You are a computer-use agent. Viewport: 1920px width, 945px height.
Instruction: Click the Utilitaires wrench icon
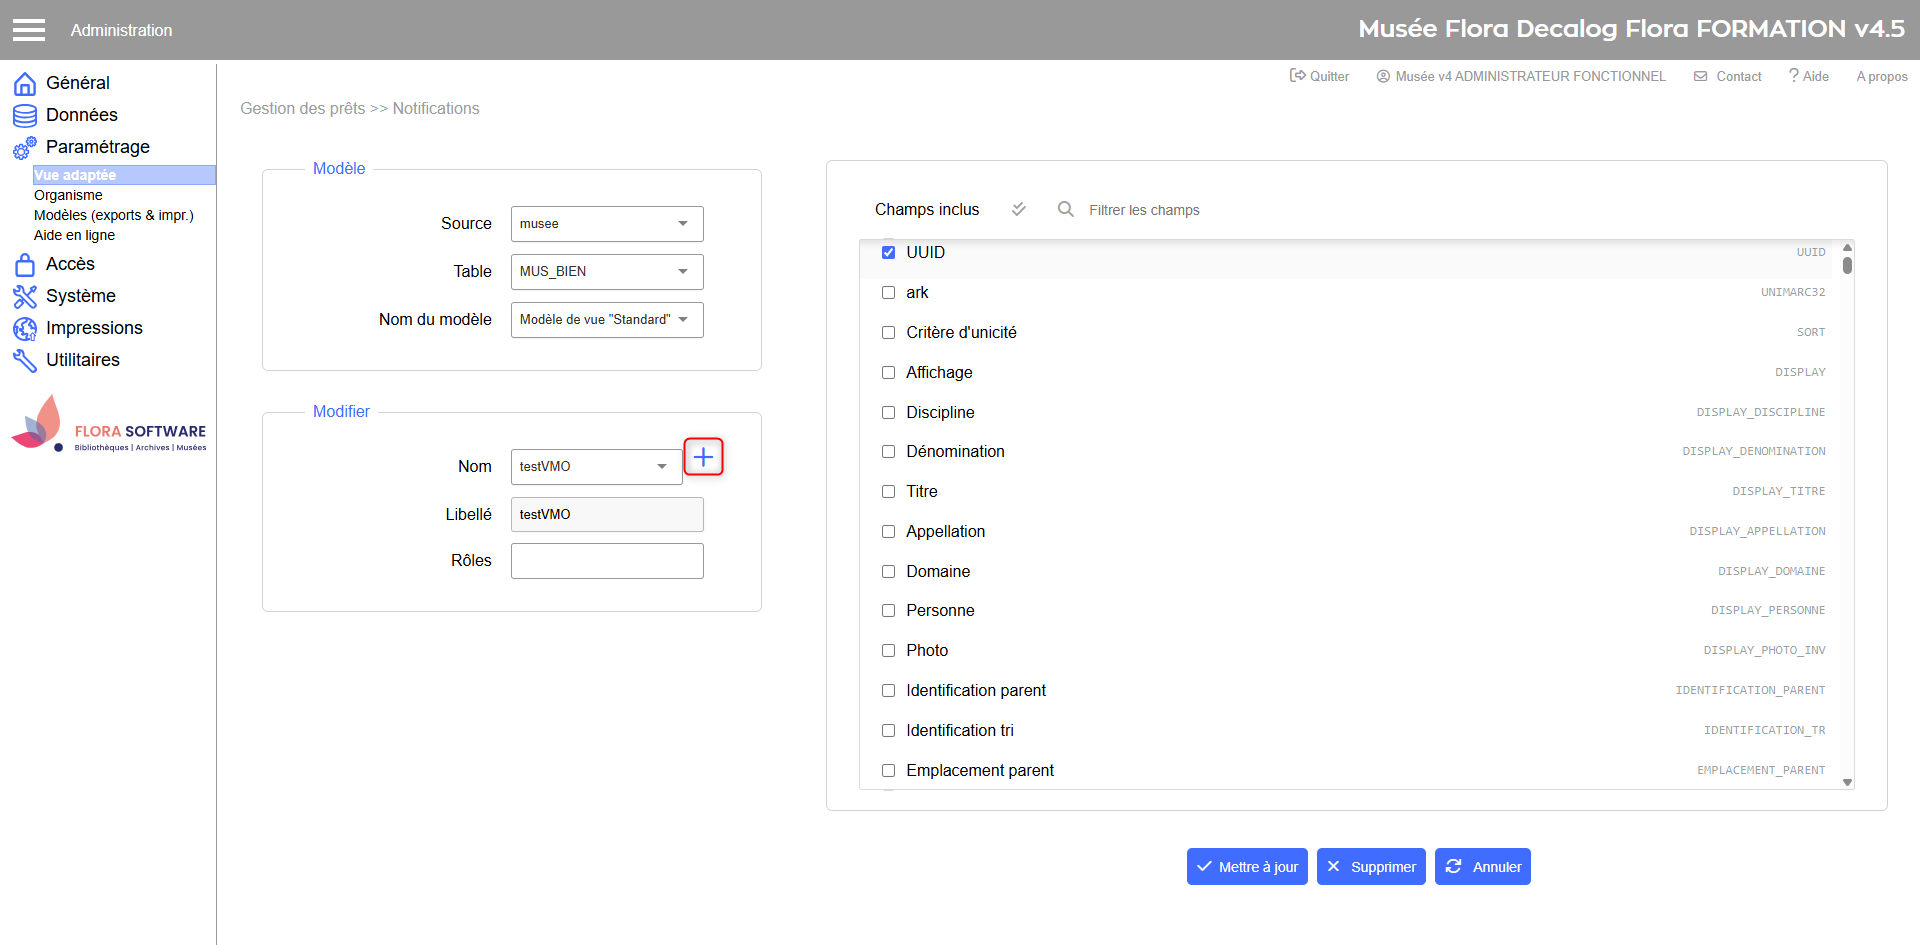pyautogui.click(x=25, y=361)
